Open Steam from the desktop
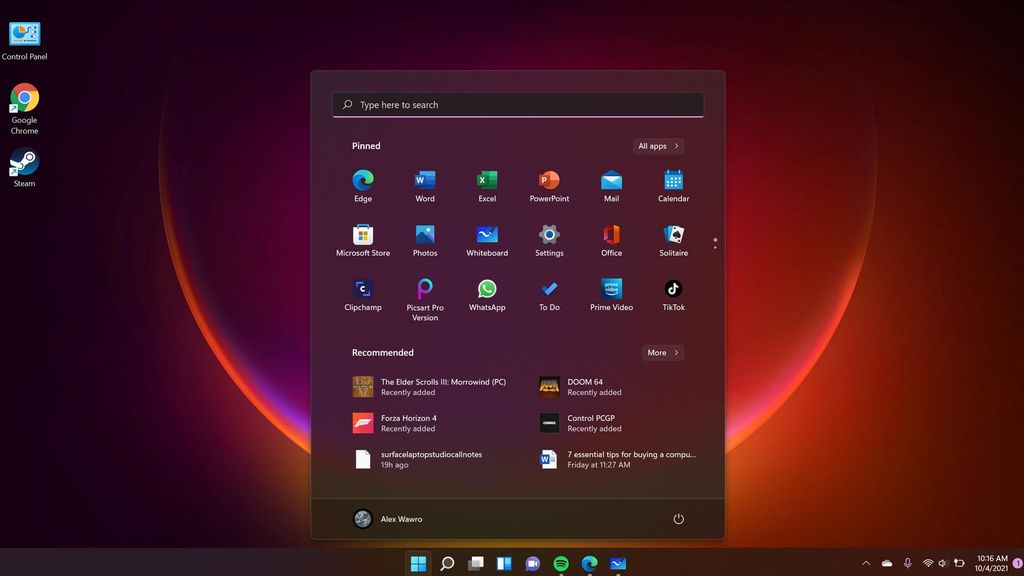Viewport: 1024px width, 576px height. [x=23, y=160]
